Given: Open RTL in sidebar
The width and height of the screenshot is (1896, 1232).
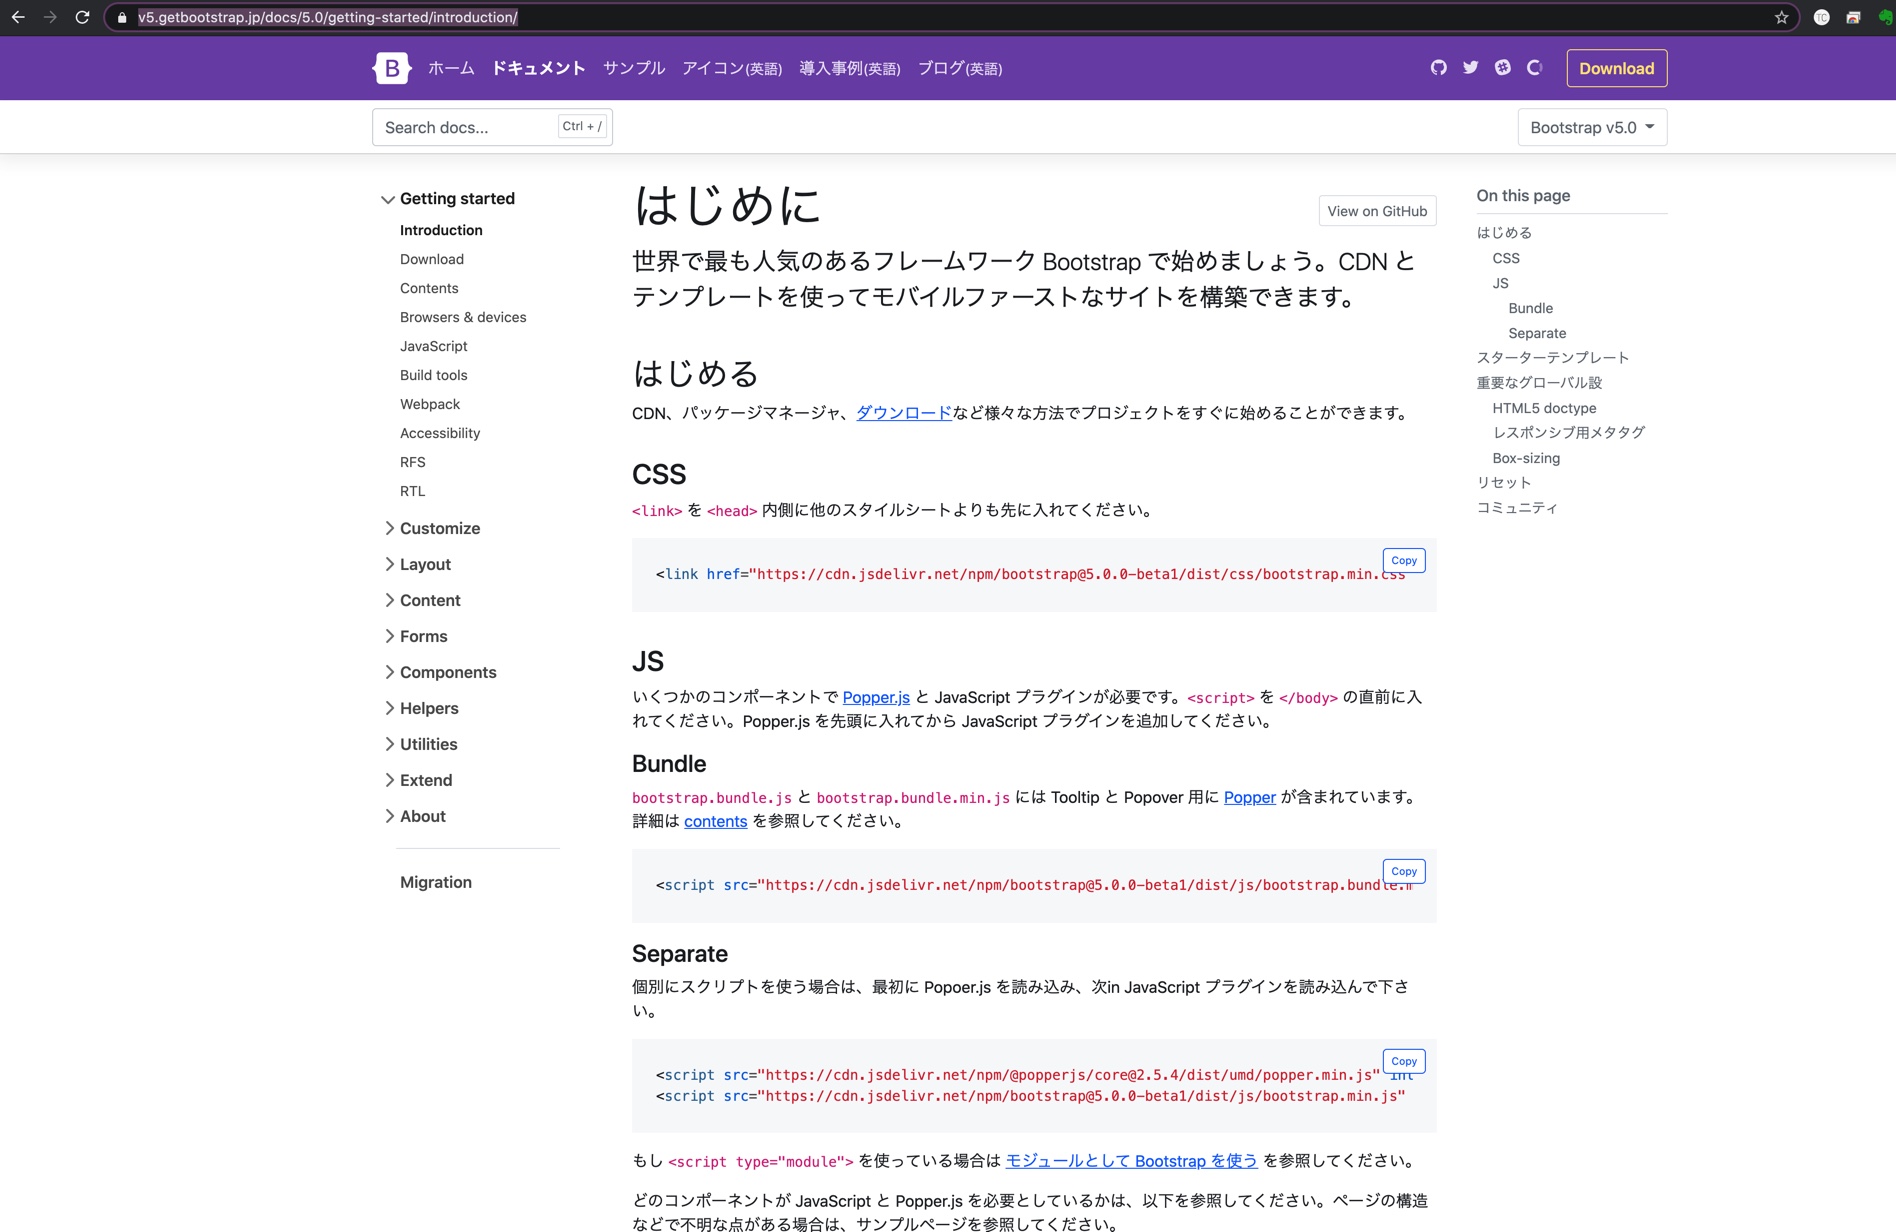Looking at the screenshot, I should coord(413,491).
